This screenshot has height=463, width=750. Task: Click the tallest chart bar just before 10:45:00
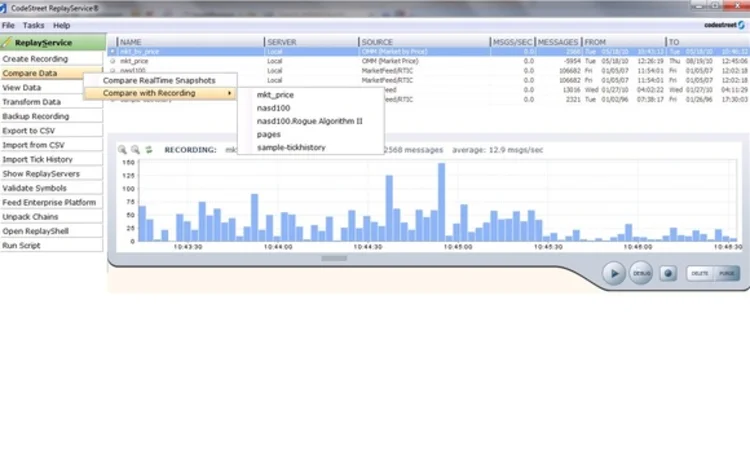[x=441, y=202]
